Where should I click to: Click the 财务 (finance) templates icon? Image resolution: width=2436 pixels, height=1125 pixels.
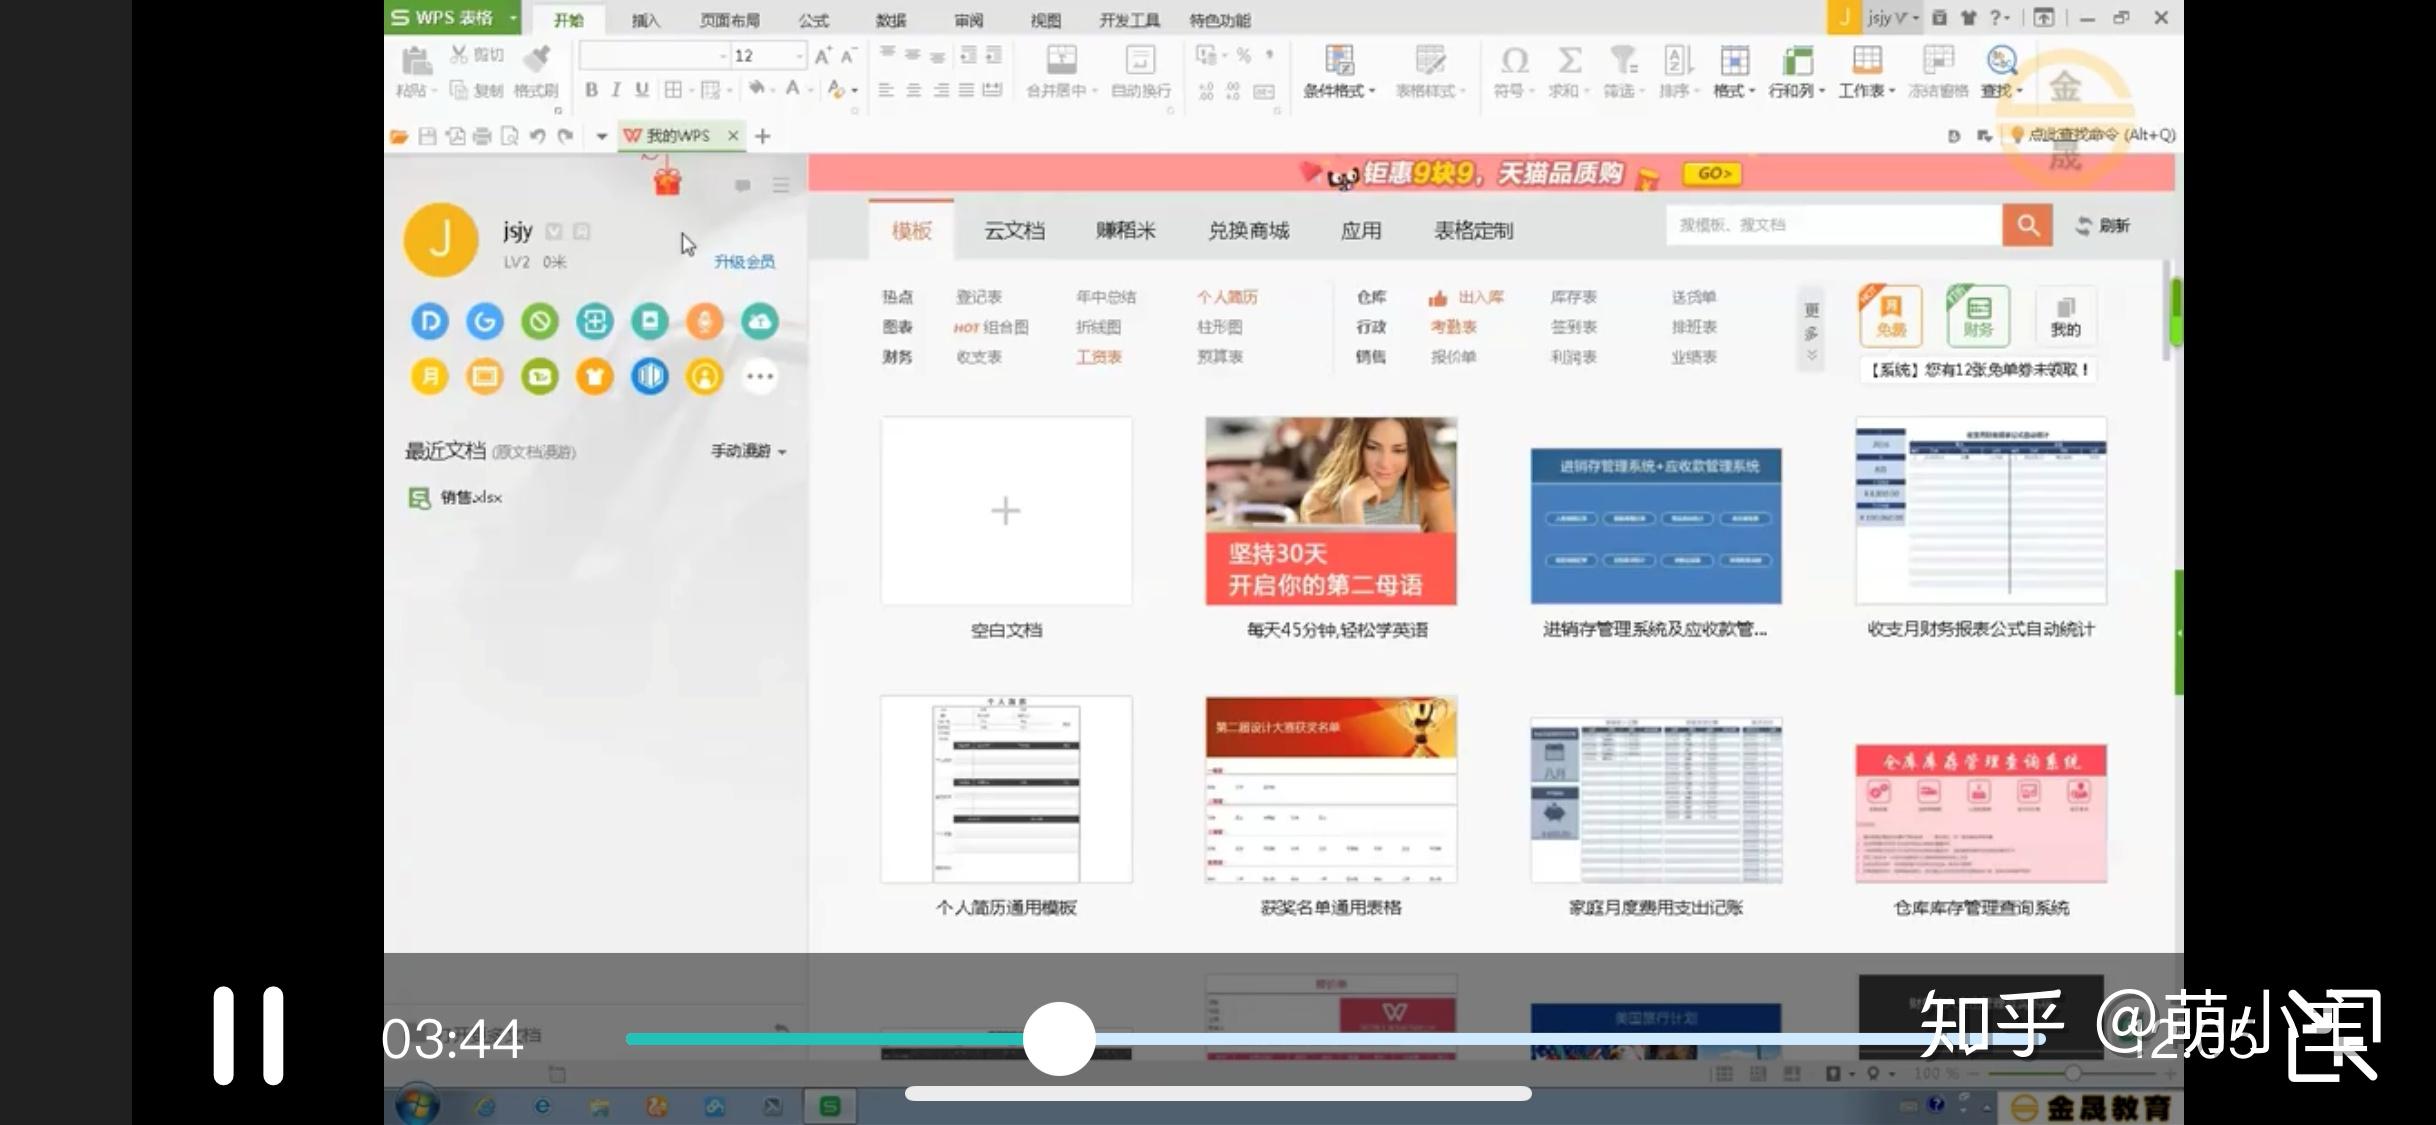(x=1978, y=315)
